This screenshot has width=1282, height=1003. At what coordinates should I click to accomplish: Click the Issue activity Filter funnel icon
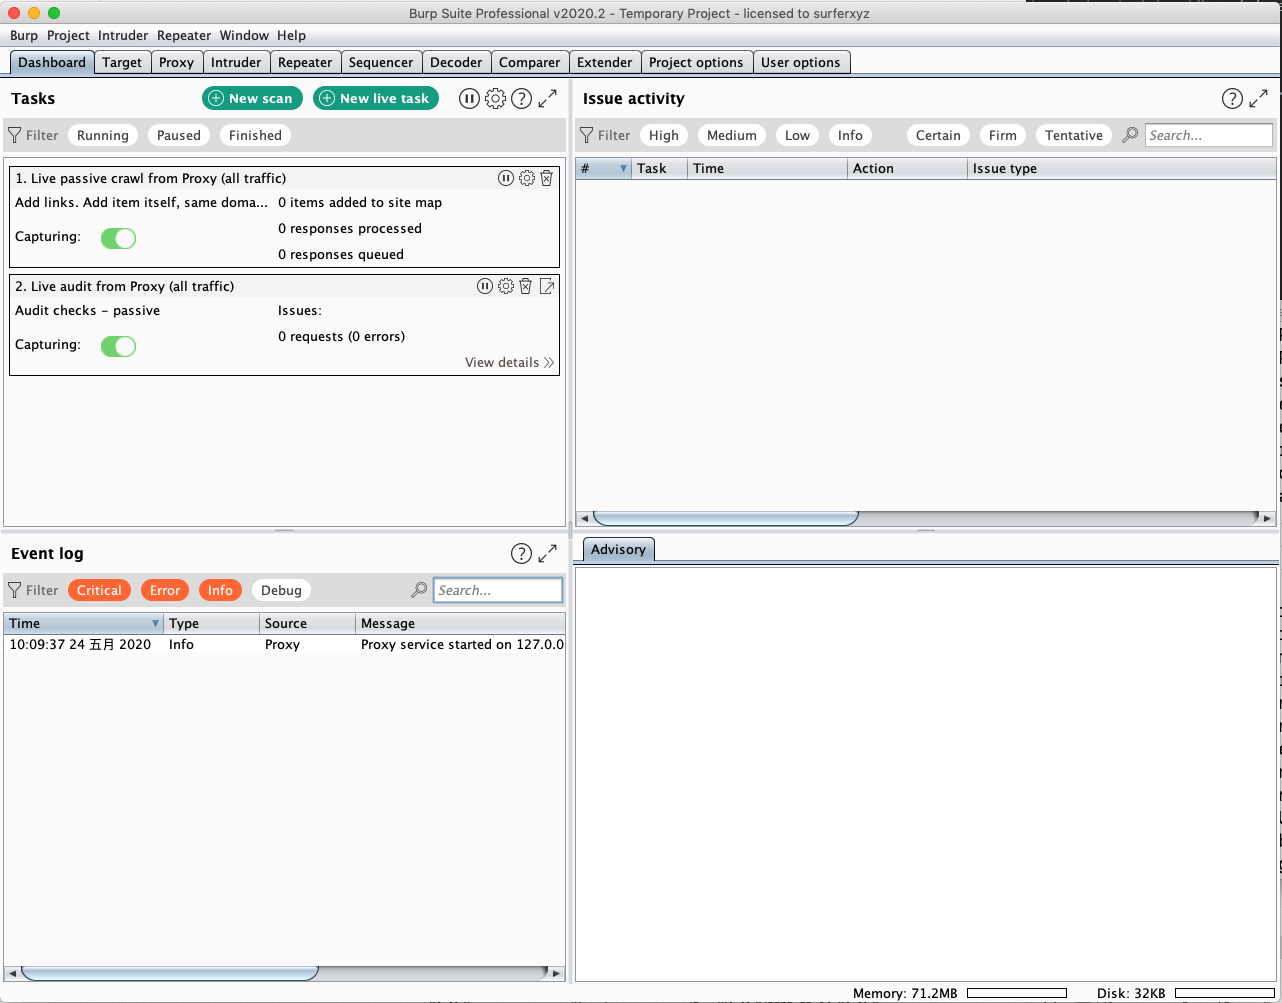[586, 135]
